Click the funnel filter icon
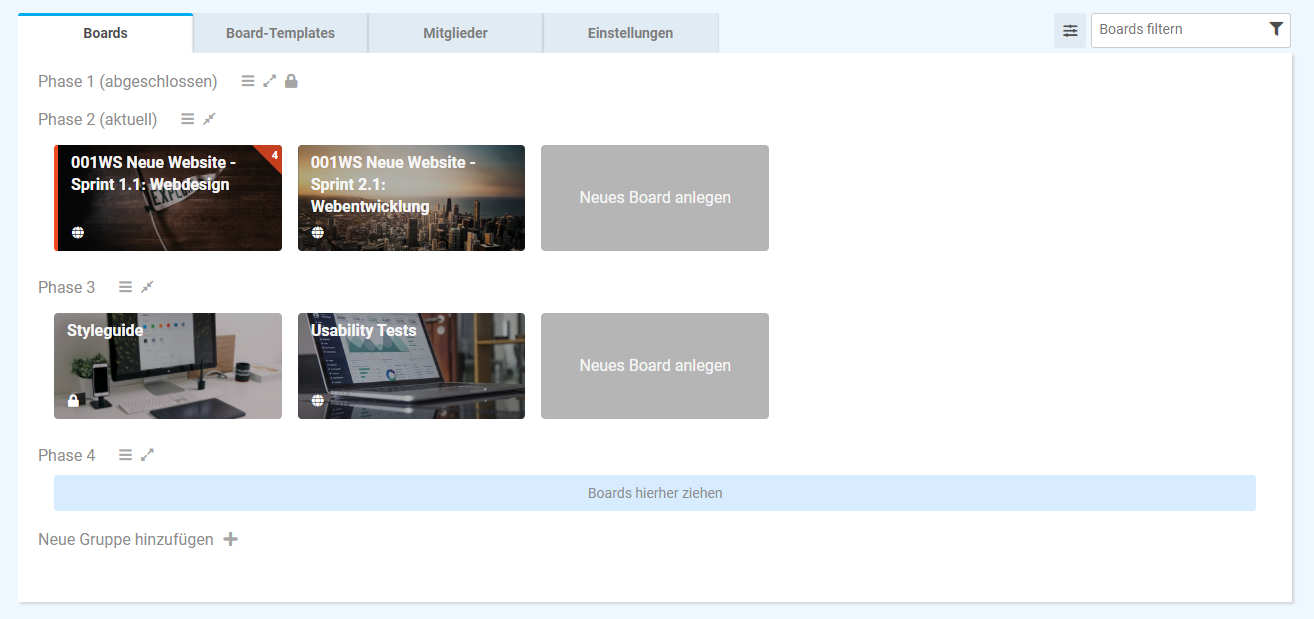The image size is (1314, 619). [1276, 30]
